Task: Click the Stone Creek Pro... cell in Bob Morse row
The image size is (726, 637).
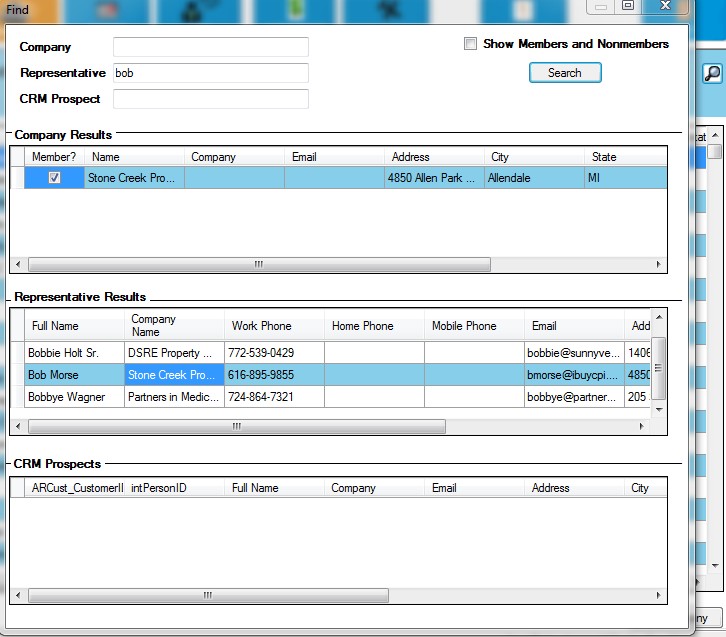Action: 174,375
